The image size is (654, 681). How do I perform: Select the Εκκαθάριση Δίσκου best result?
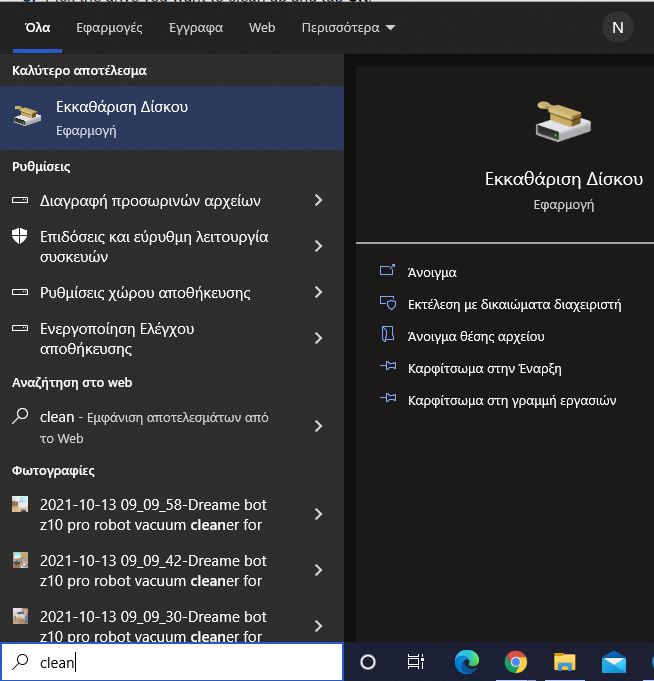click(172, 118)
